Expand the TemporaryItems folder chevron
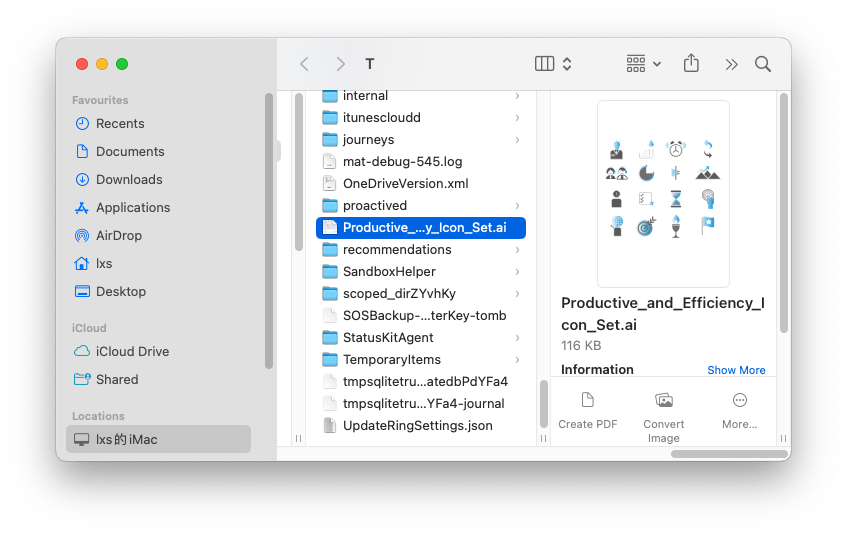This screenshot has height=535, width=847. point(517,360)
